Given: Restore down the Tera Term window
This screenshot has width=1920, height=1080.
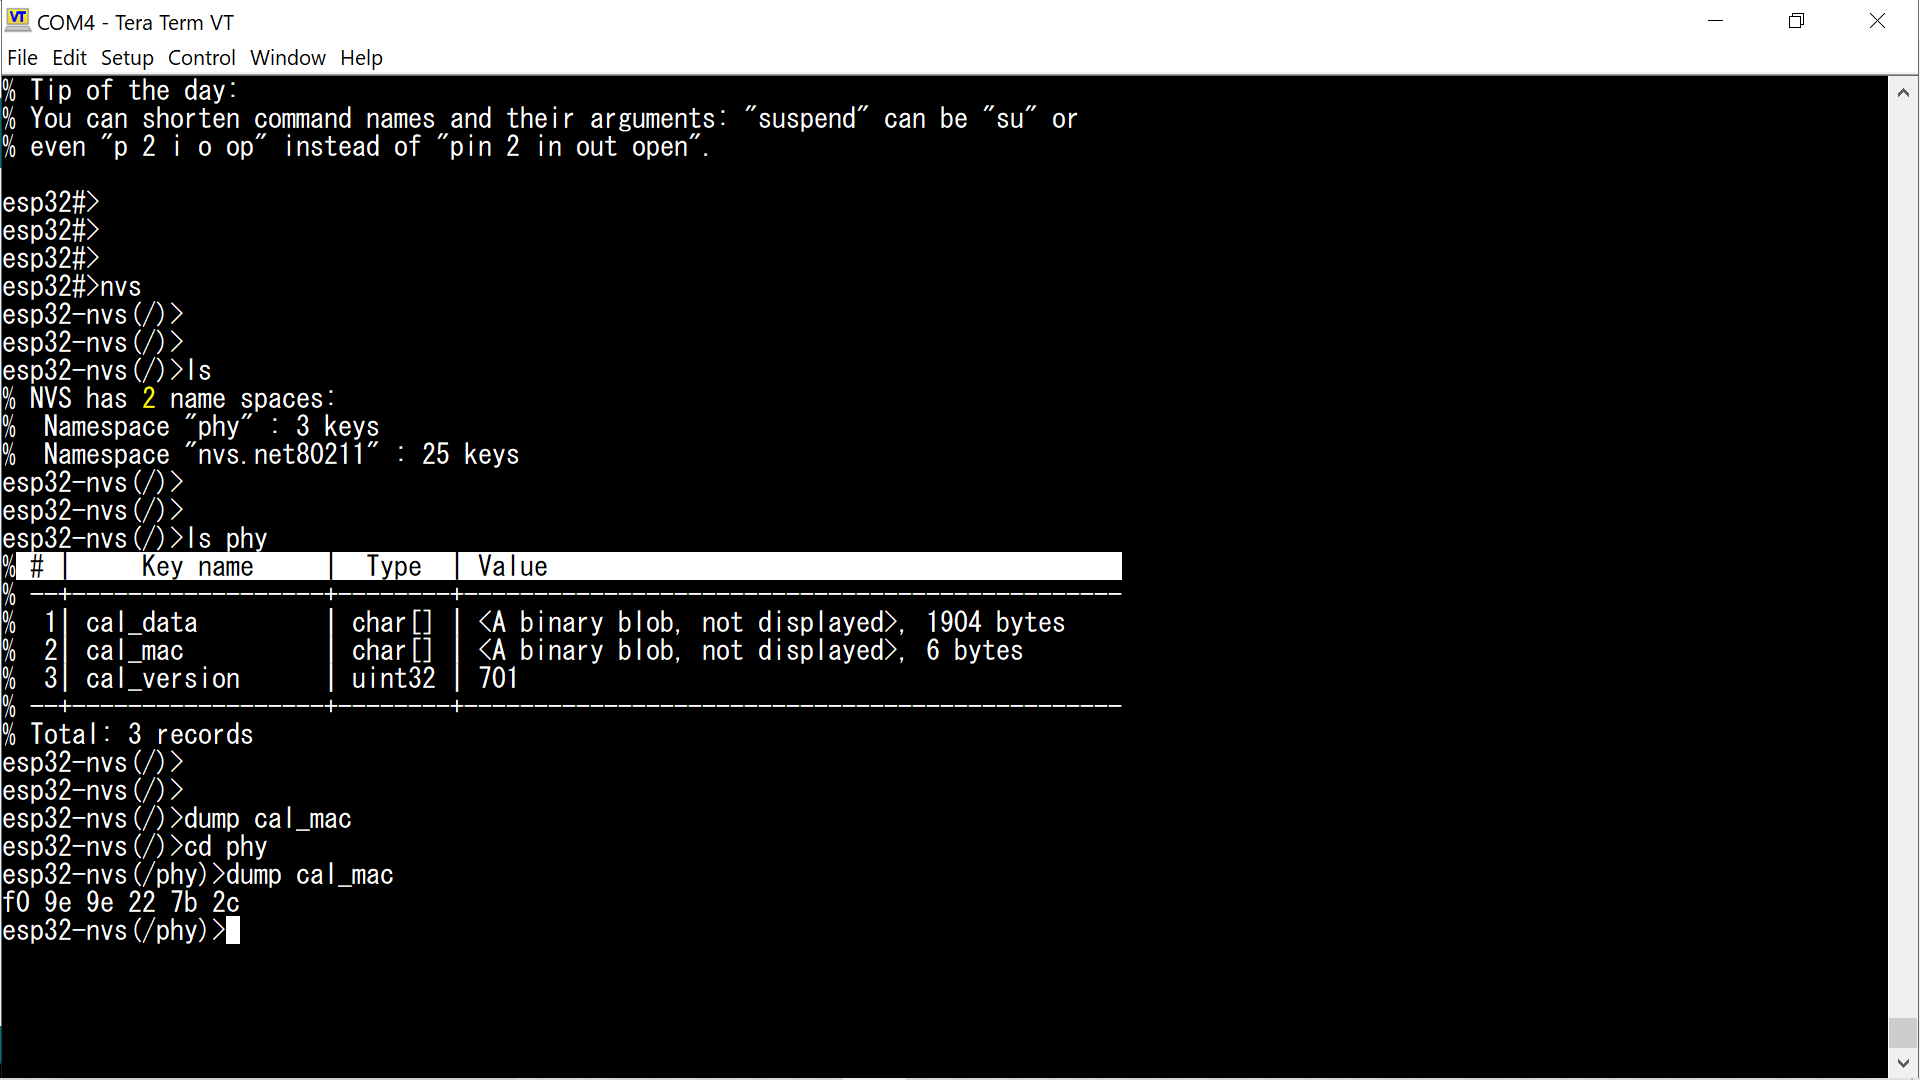Looking at the screenshot, I should pyautogui.click(x=1796, y=21).
